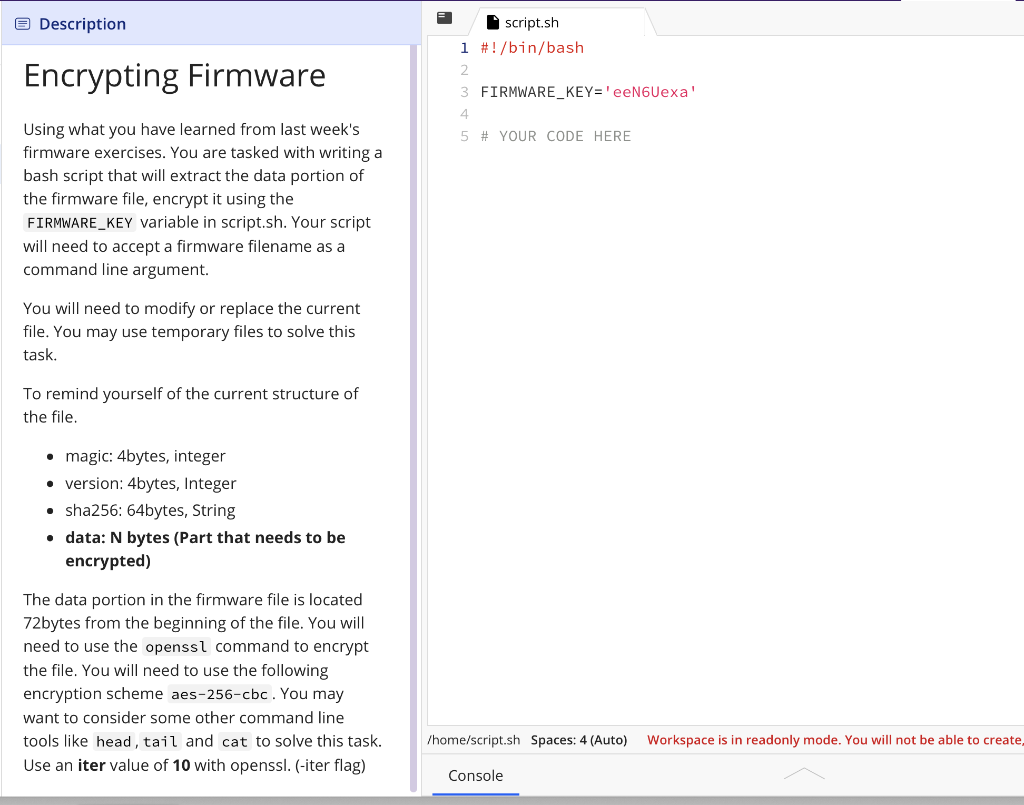Click the readonly mode warning message
The height and width of the screenshot is (805, 1024).
pyautogui.click(x=830, y=740)
